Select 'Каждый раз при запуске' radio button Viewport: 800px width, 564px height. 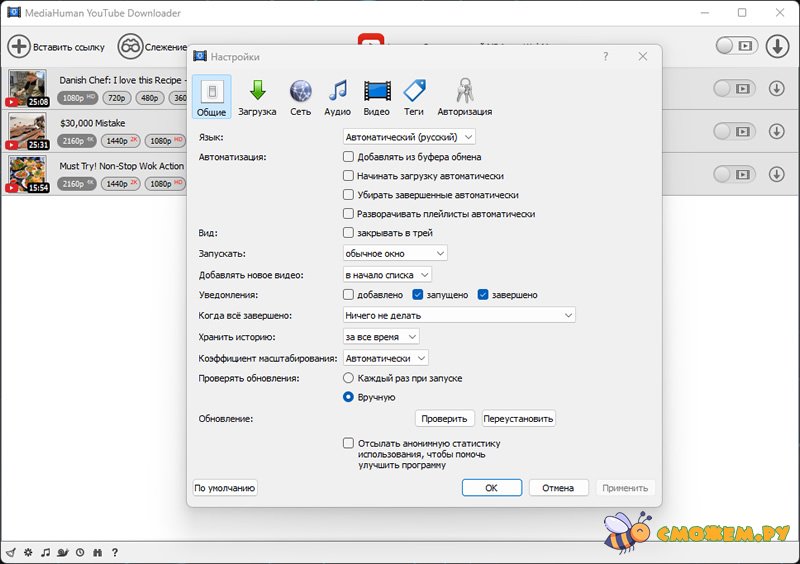pyautogui.click(x=349, y=378)
